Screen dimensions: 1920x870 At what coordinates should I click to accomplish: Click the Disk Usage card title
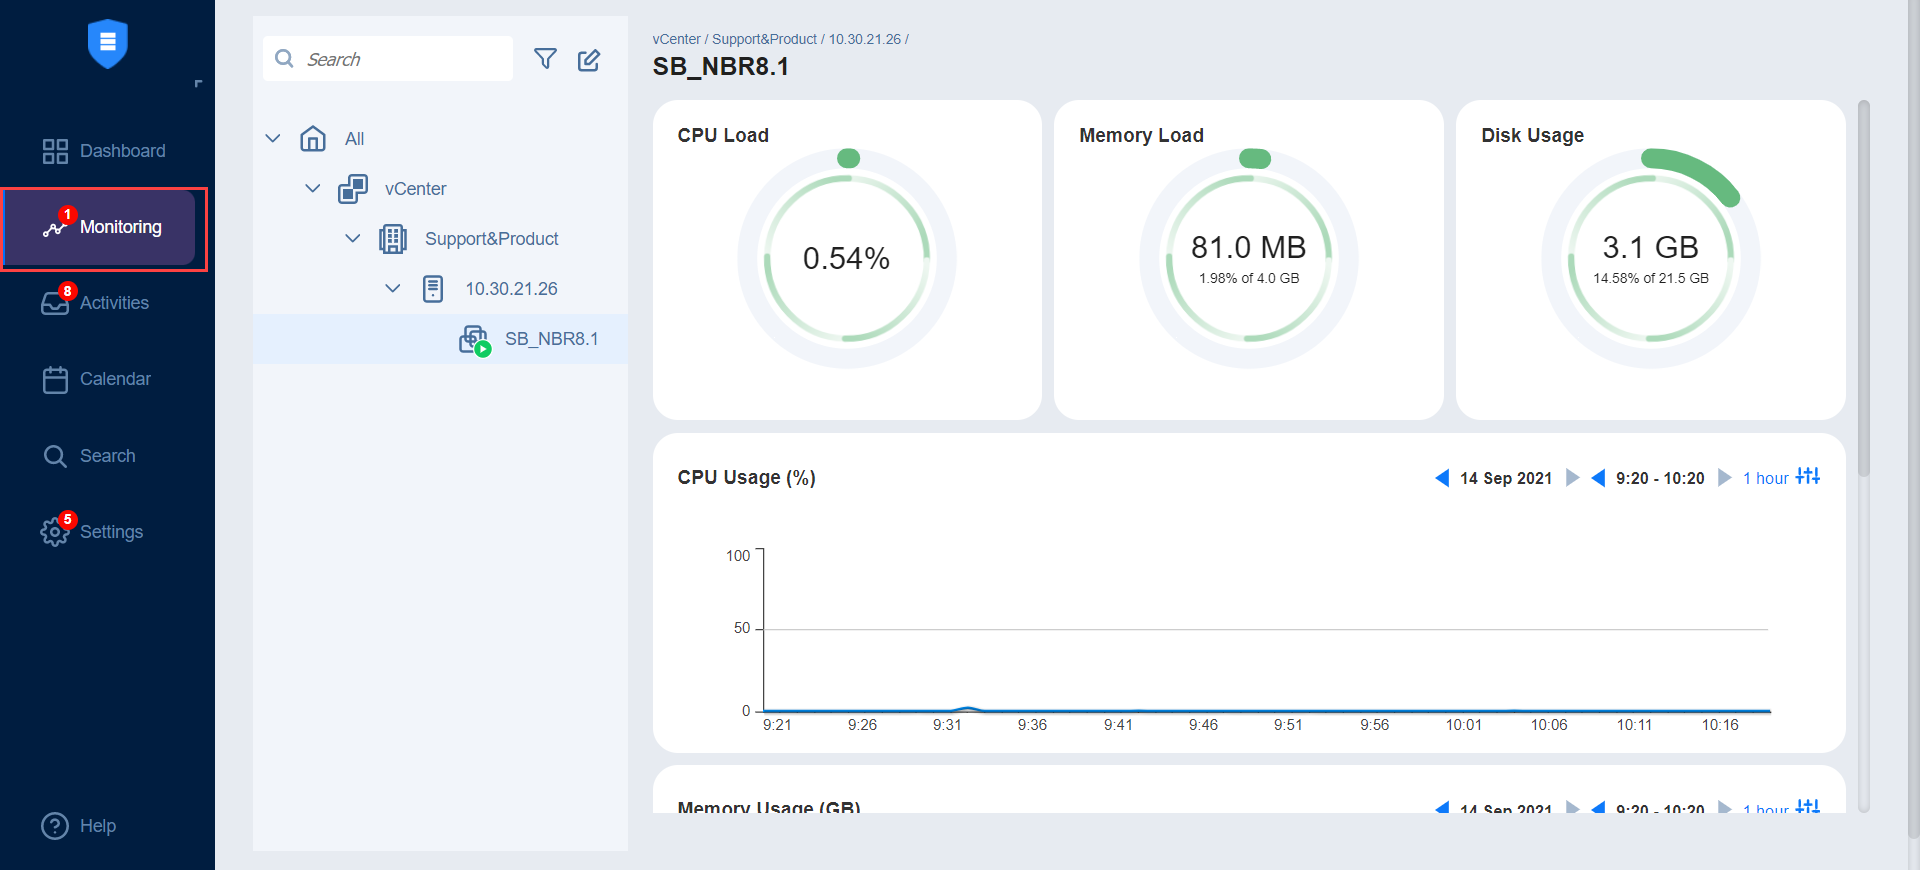point(1532,135)
